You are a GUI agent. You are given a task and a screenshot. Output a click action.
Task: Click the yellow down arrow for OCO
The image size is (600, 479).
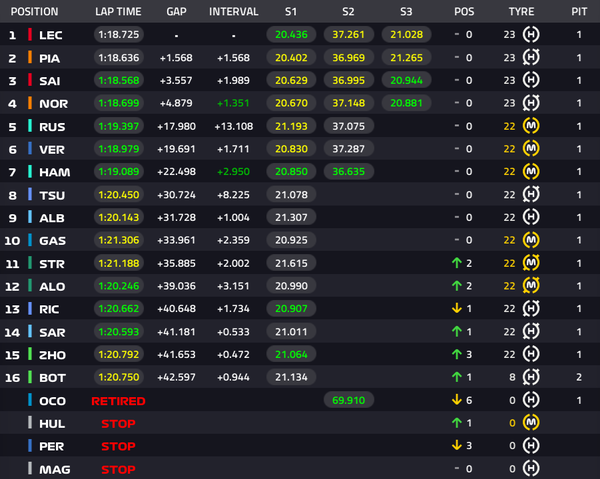tap(457, 400)
